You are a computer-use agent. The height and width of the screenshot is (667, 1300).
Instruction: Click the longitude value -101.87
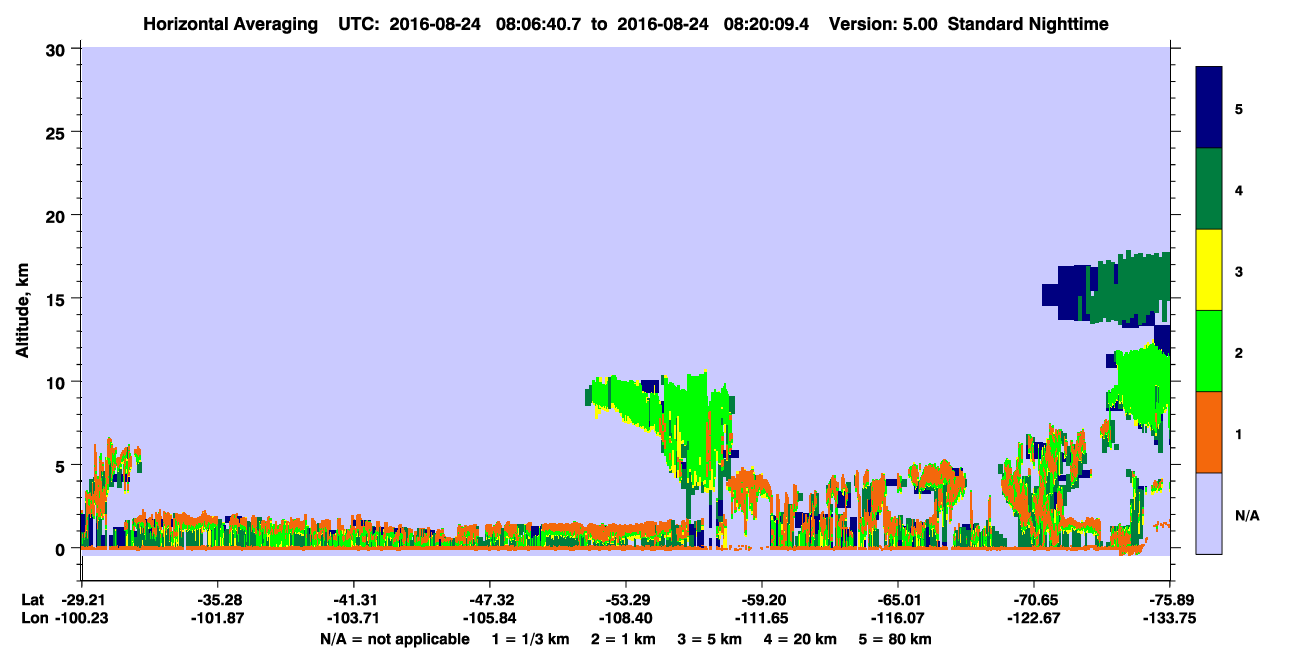[217, 618]
